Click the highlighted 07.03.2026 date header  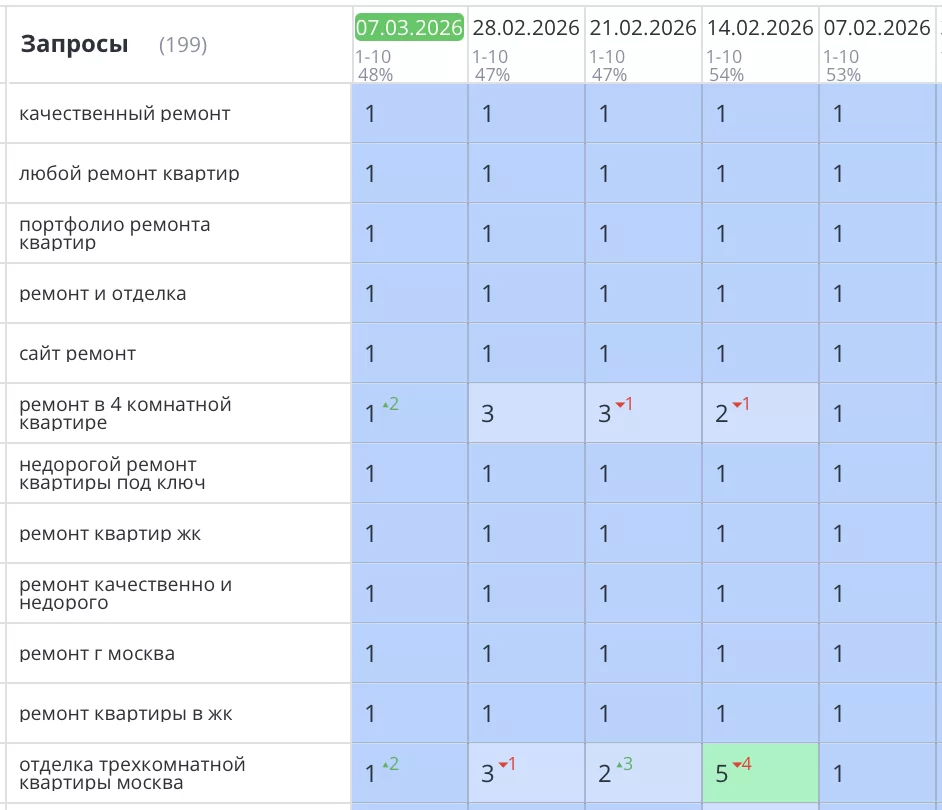pyautogui.click(x=409, y=27)
